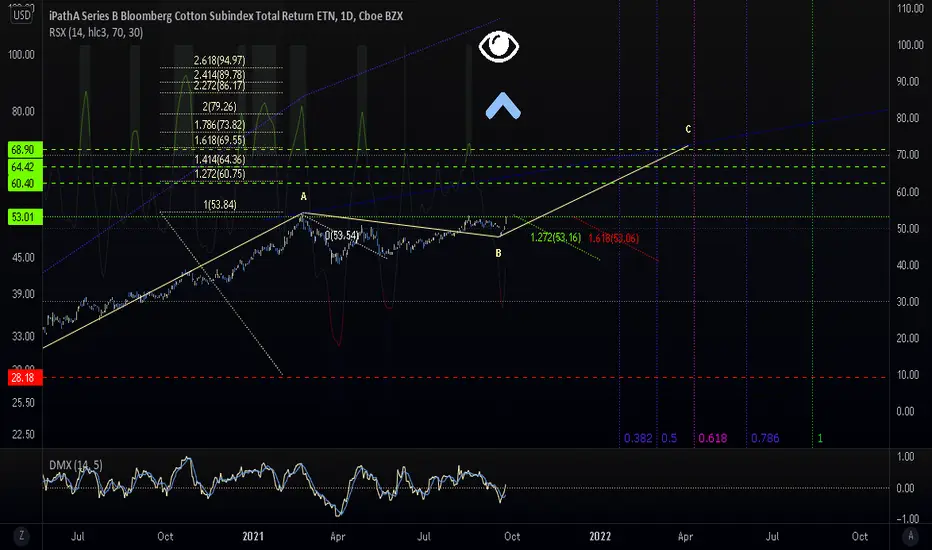The width and height of the screenshot is (932, 550).
Task: Click wave point label B
Action: pyautogui.click(x=498, y=253)
